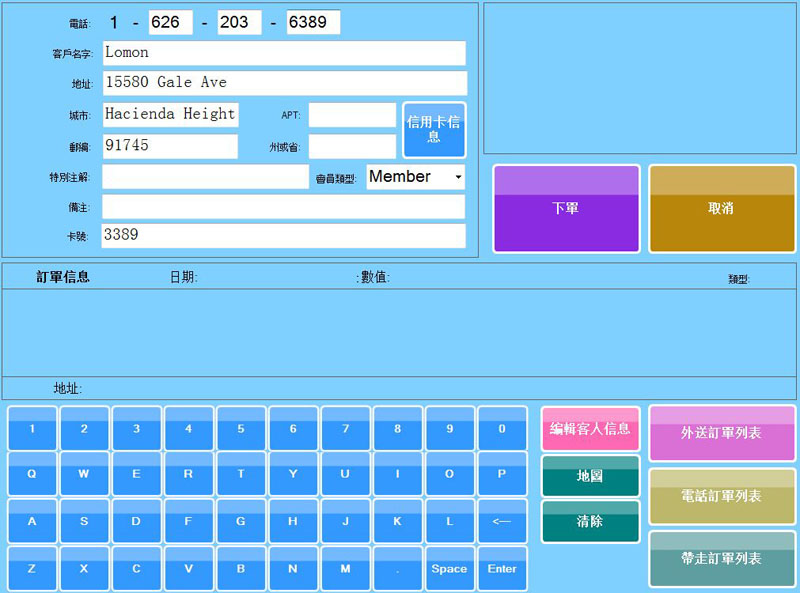
Task: Tap the letter Q key
Action: 32,474
